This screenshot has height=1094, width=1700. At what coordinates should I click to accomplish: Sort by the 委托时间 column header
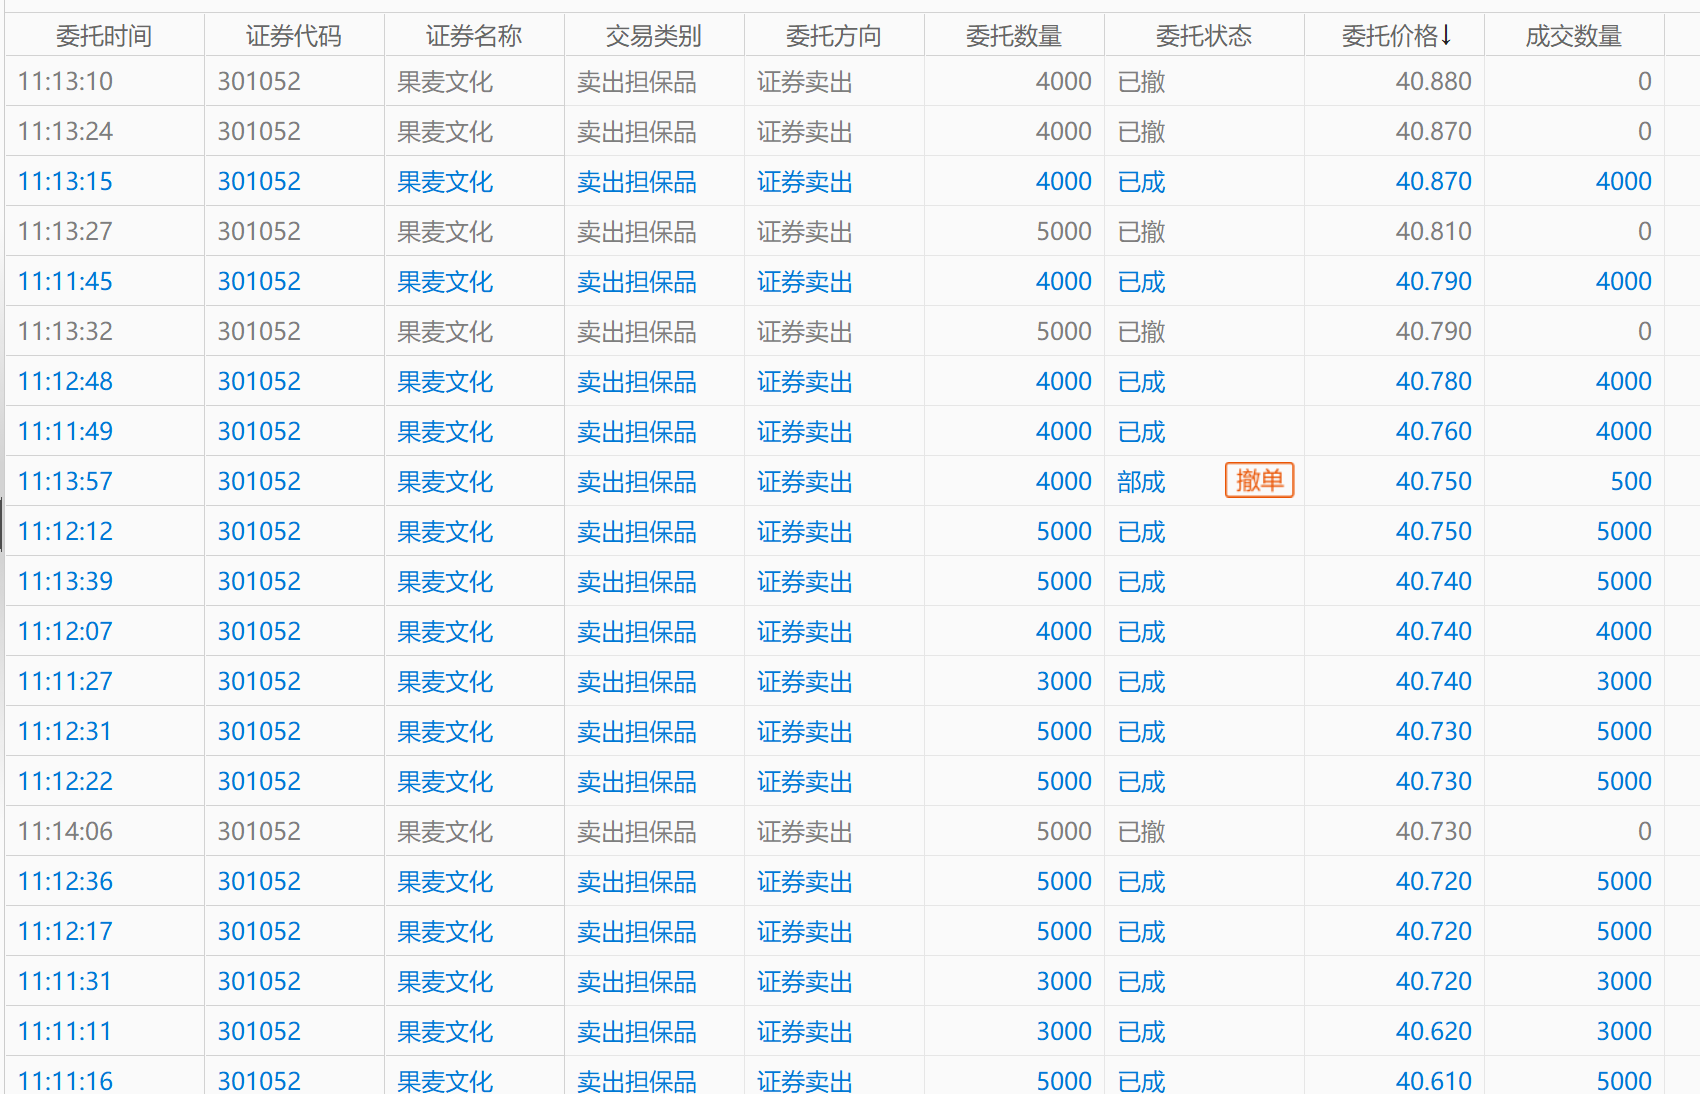click(x=104, y=36)
